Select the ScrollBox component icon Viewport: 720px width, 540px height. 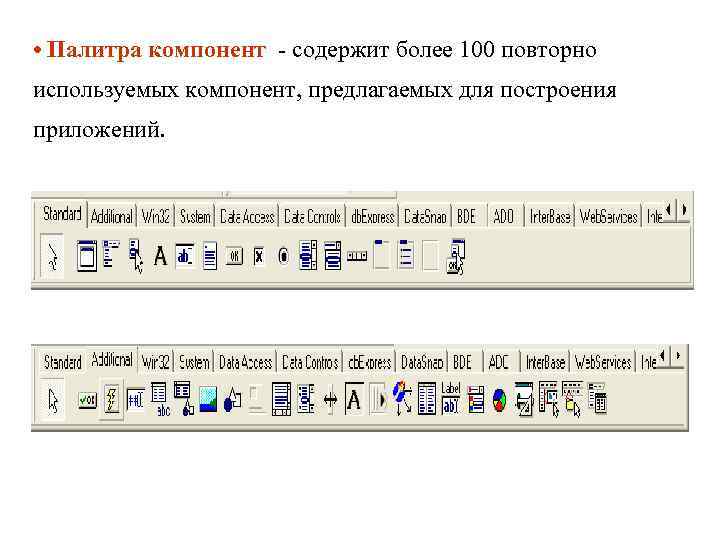281,399
